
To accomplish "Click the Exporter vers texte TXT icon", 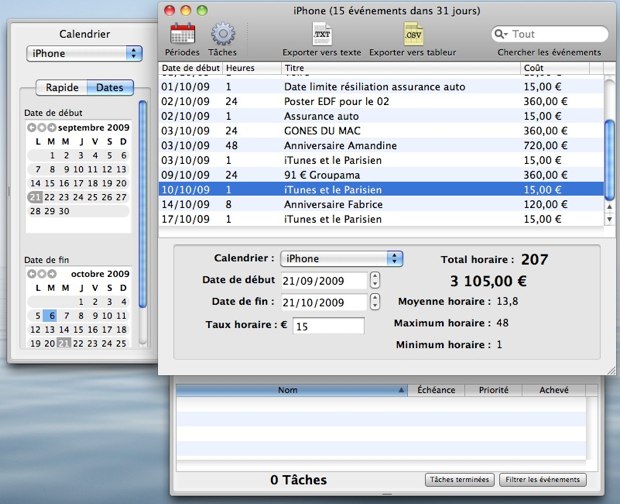I will (x=322, y=34).
